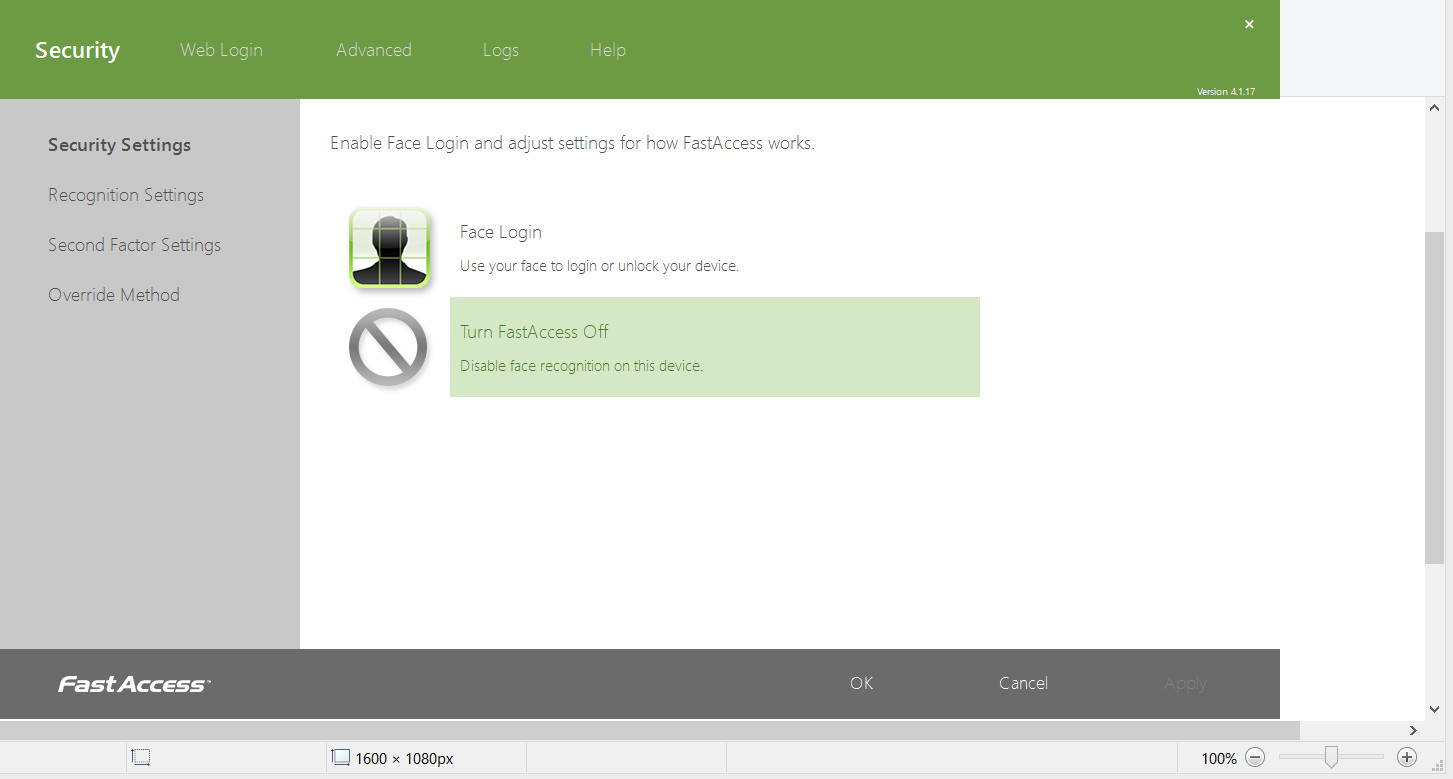Click the zoom slider handle
Image resolution: width=1453 pixels, height=779 pixels.
click(x=1331, y=758)
